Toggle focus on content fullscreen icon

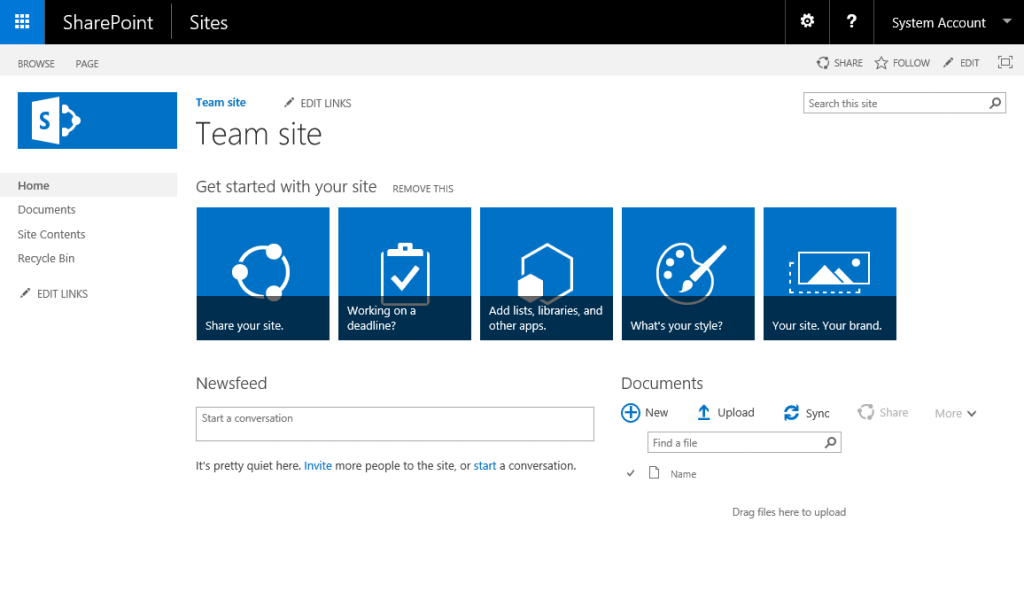point(1005,62)
